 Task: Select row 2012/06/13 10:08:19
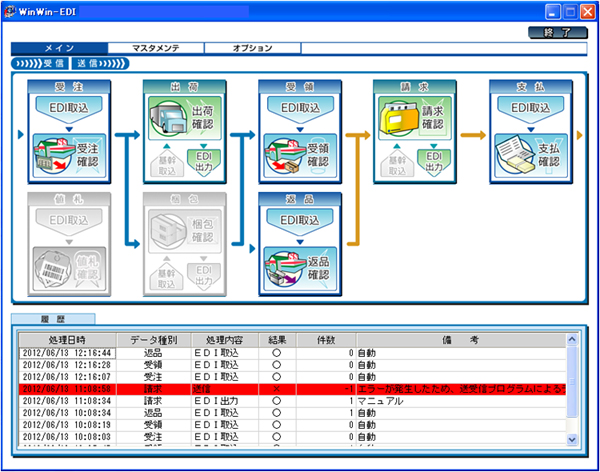pyautogui.click(x=293, y=425)
